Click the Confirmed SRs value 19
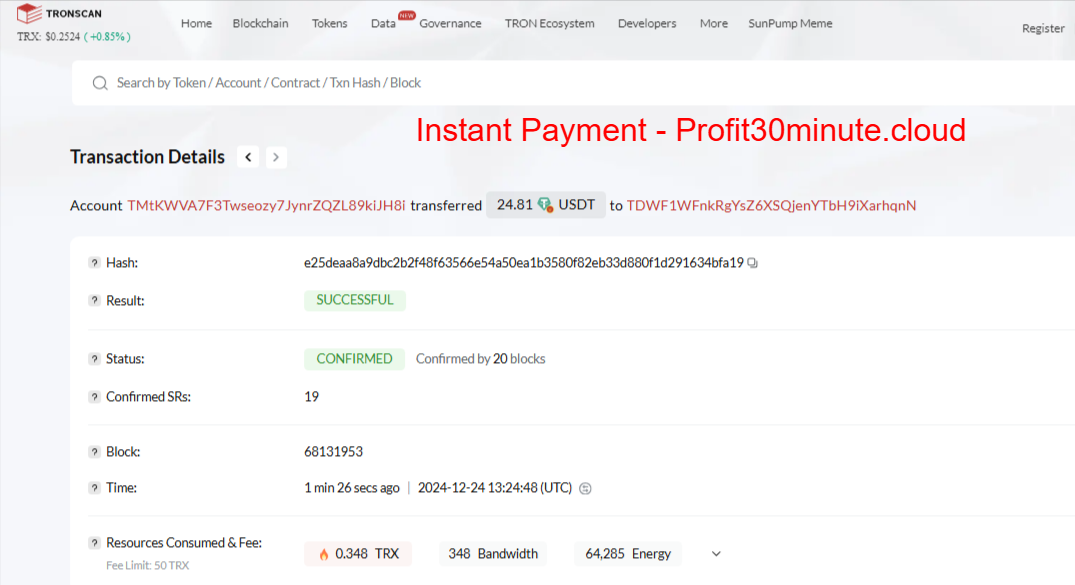Viewport: 1075px width, 585px height. click(311, 396)
